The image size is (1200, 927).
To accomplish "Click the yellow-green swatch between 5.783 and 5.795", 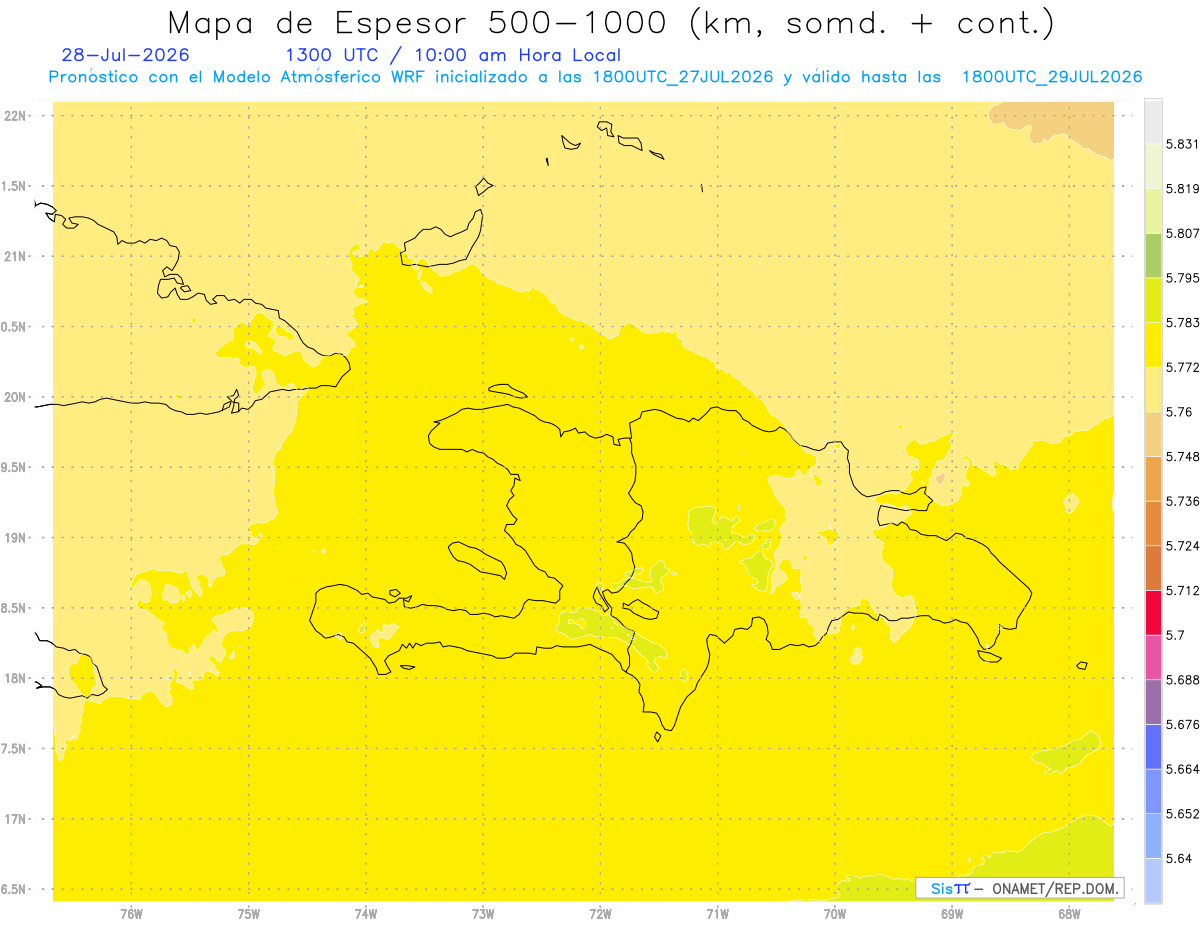I will 1153,300.
